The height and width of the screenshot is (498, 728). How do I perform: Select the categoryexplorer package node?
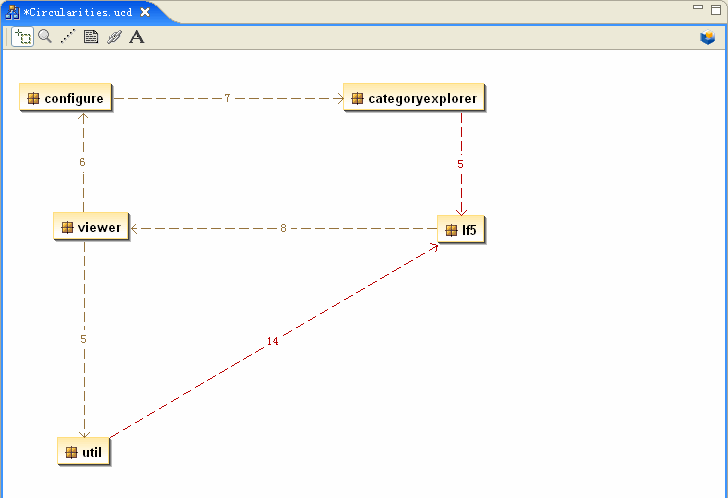pyautogui.click(x=414, y=97)
